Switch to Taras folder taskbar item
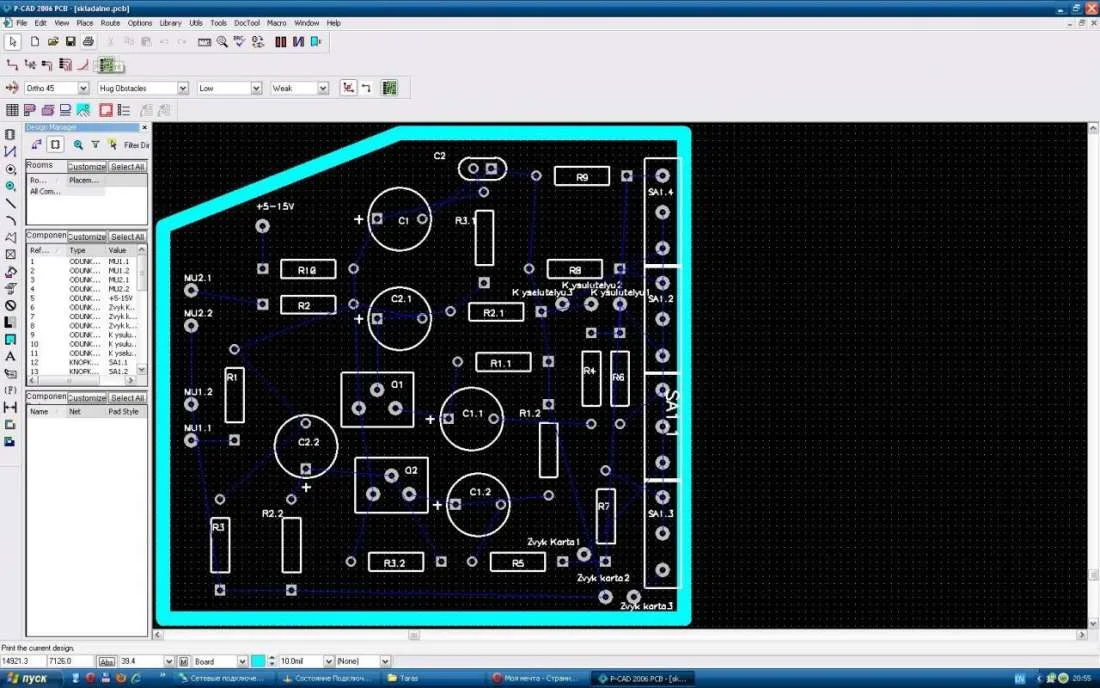1100x688 pixels. pos(433,678)
